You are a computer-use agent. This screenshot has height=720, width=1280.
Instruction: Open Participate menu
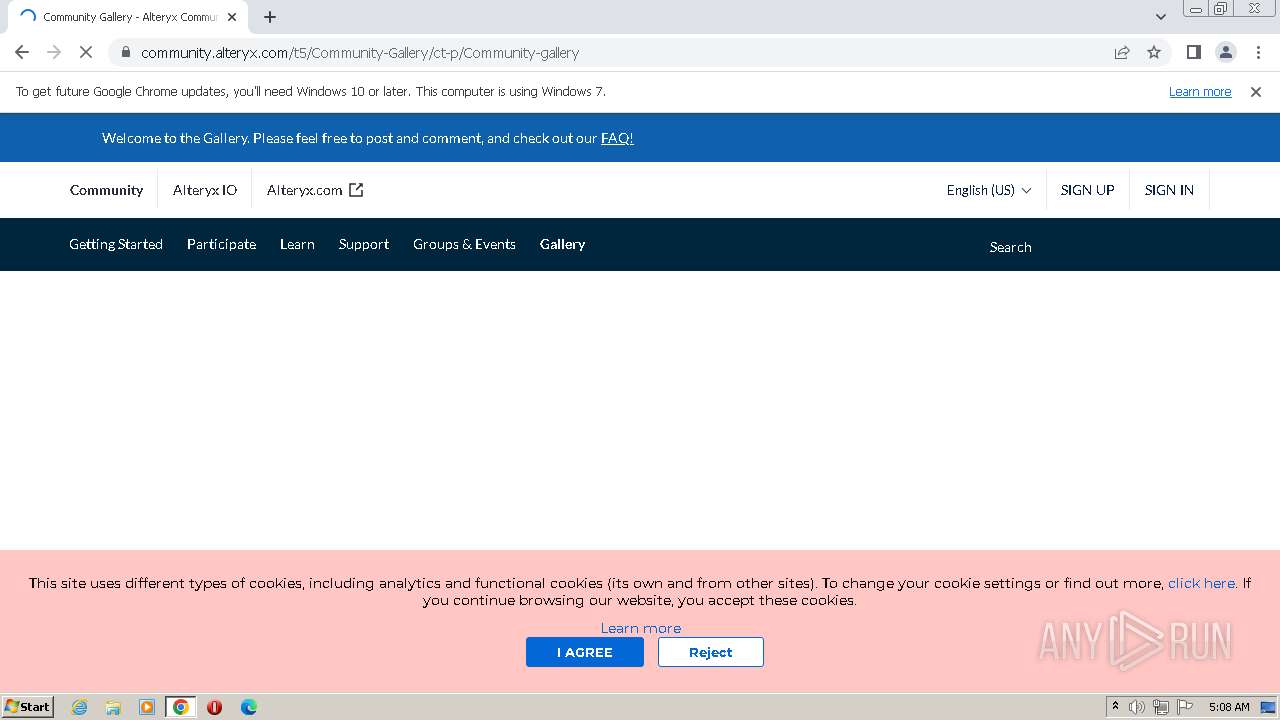(221, 244)
